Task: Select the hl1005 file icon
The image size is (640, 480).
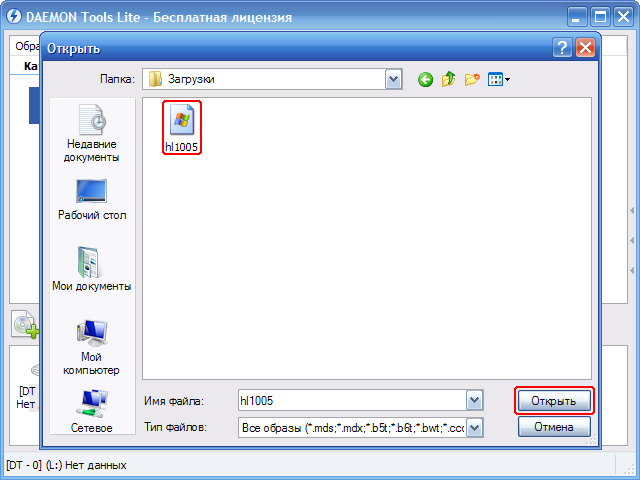Action: (x=182, y=120)
